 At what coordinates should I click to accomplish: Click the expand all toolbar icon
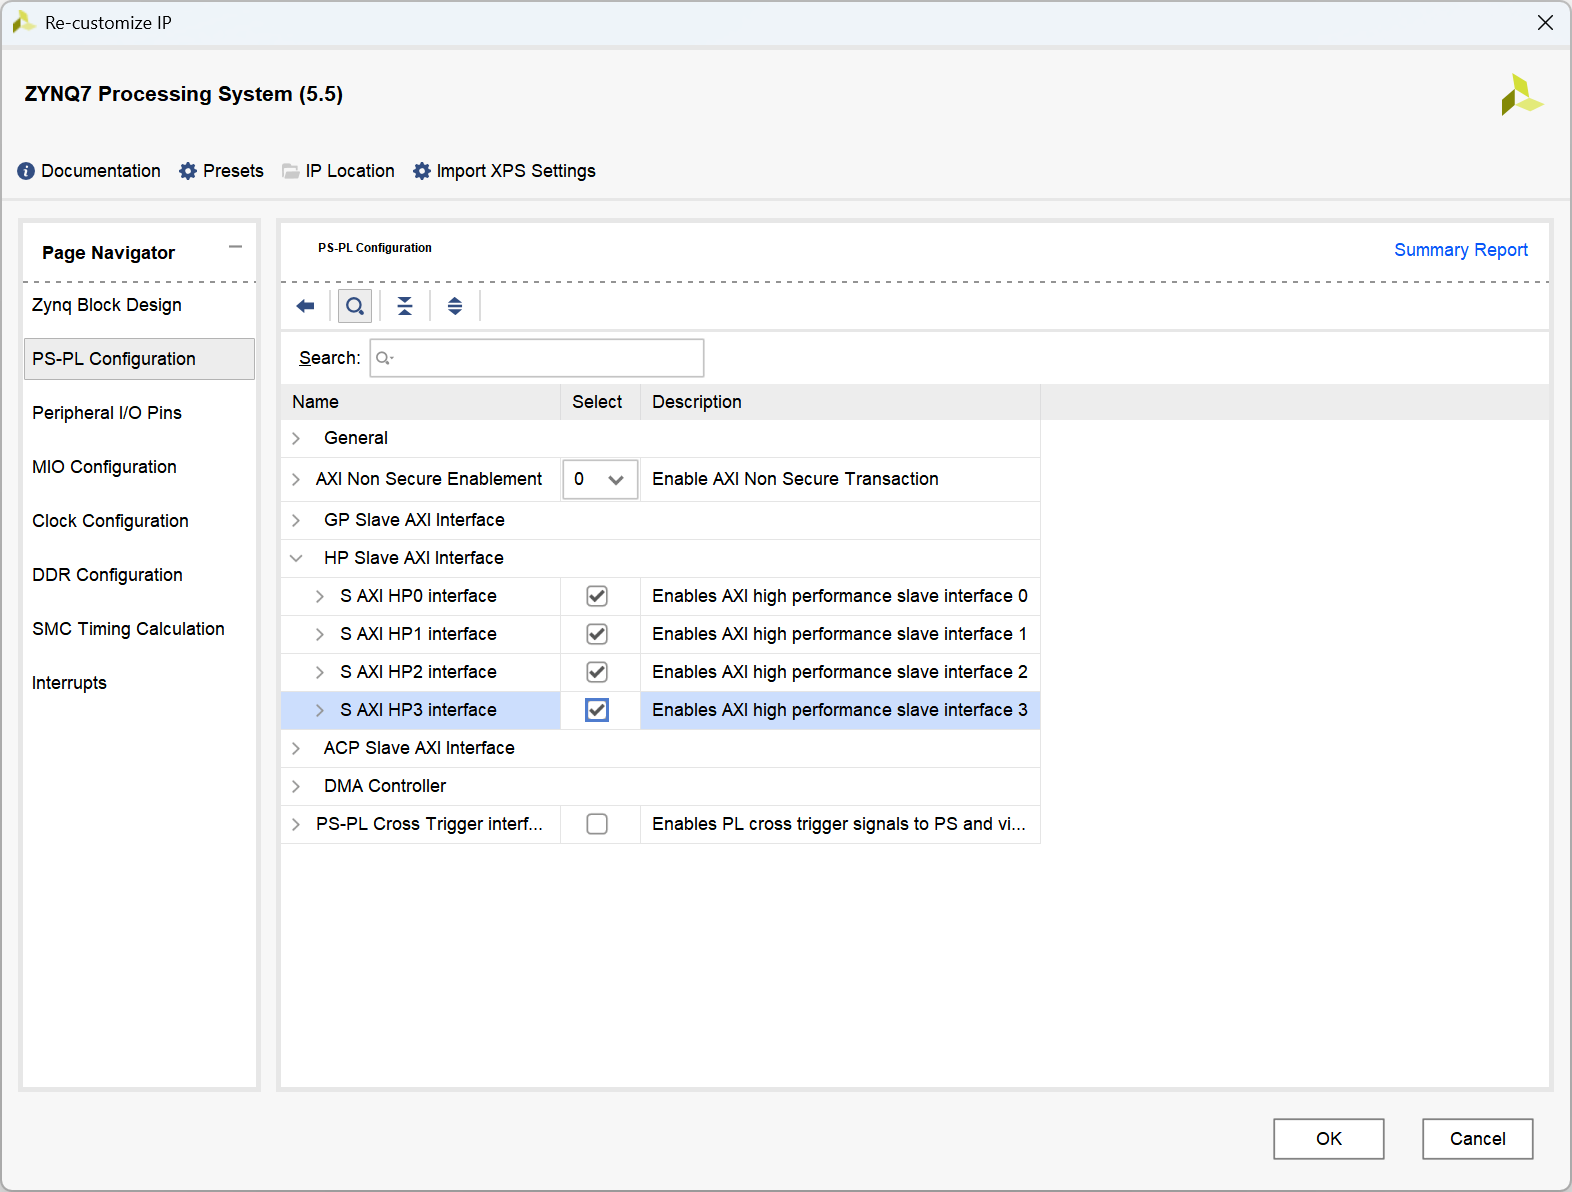point(455,306)
